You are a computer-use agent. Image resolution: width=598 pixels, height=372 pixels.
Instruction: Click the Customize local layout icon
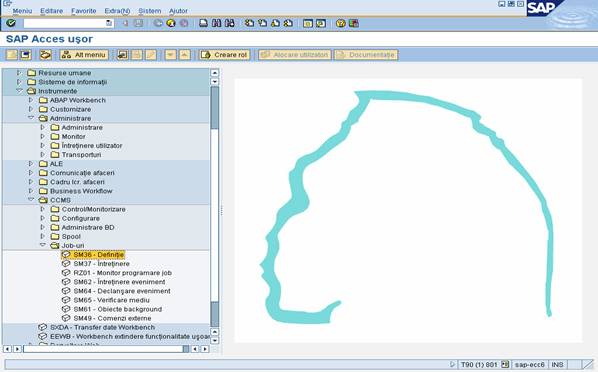coord(354,23)
